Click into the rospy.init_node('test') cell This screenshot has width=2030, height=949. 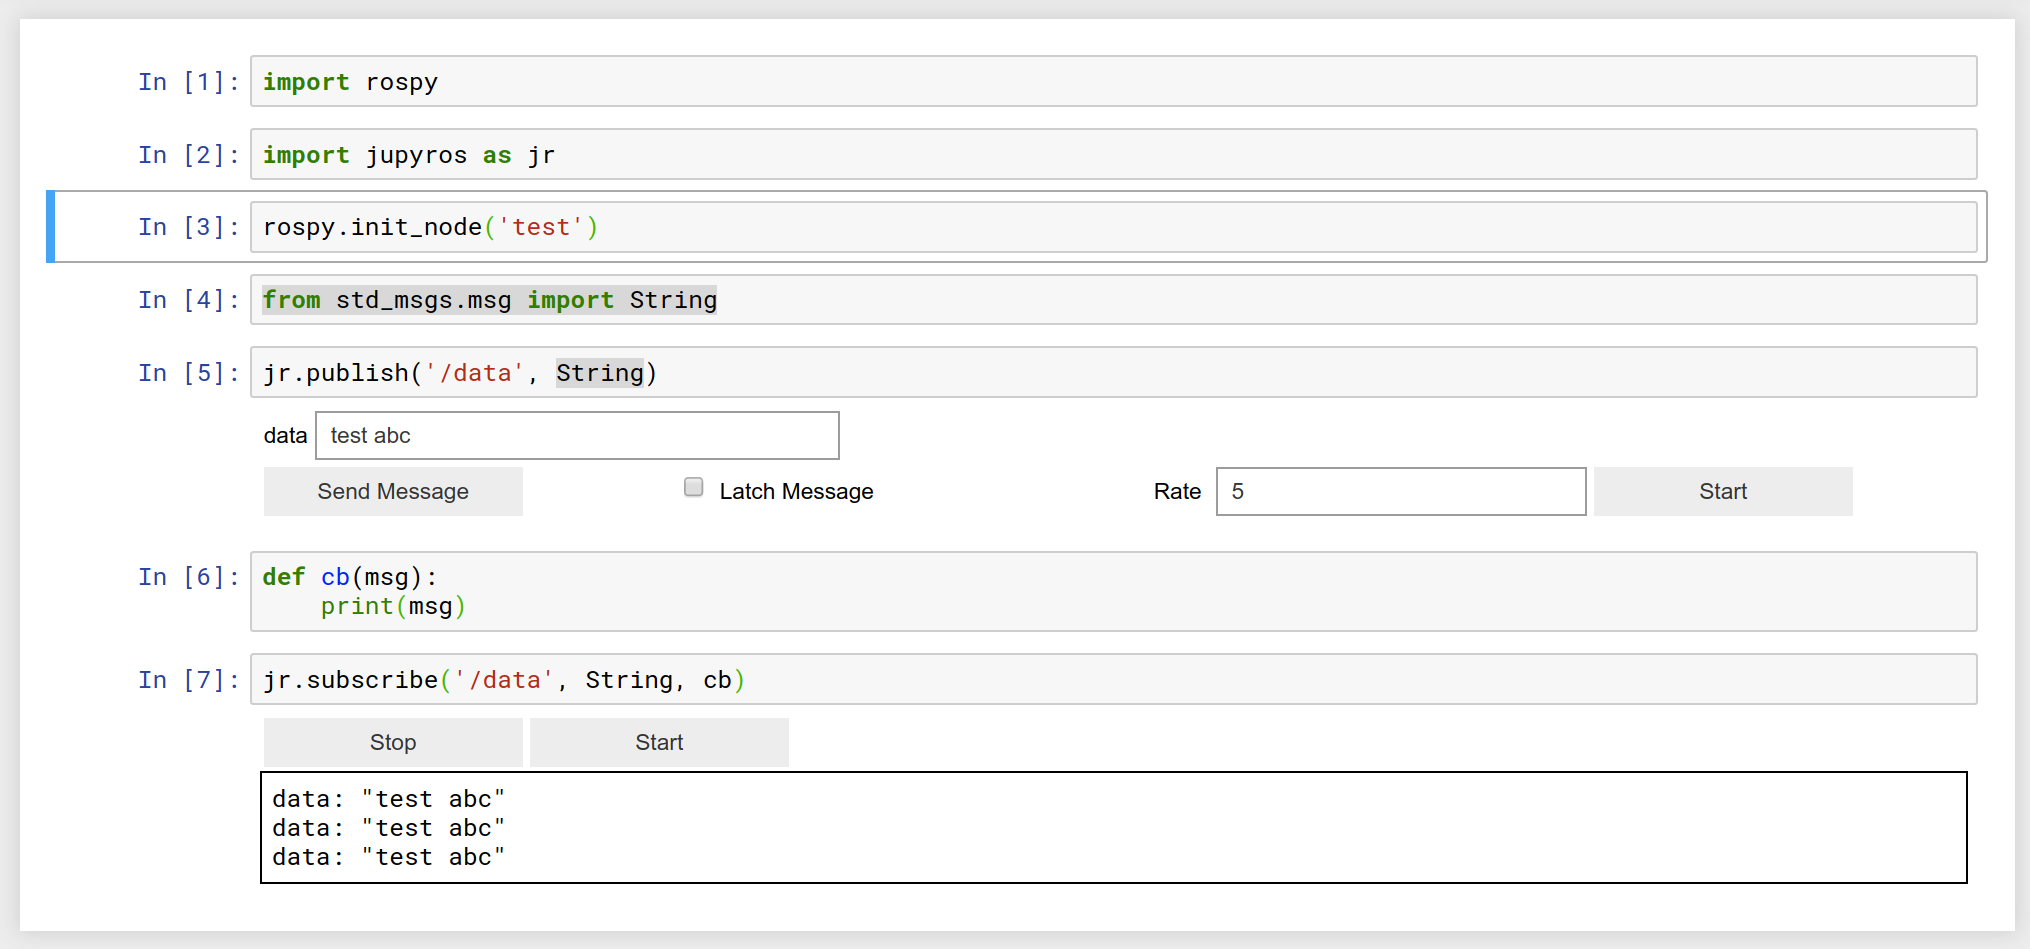coord(1113,227)
